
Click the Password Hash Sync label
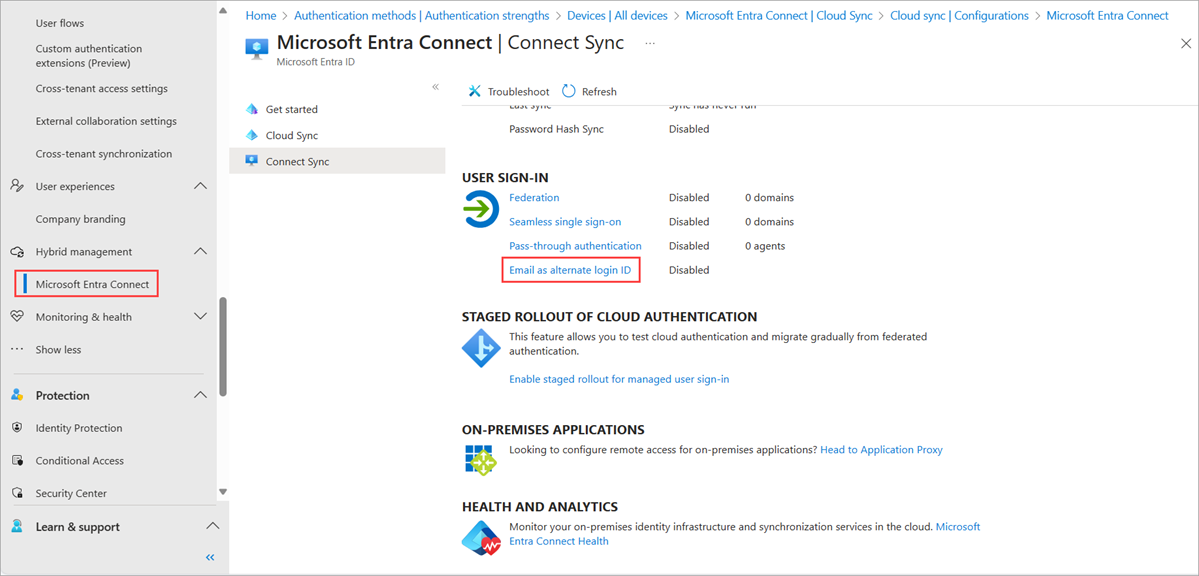(x=557, y=129)
